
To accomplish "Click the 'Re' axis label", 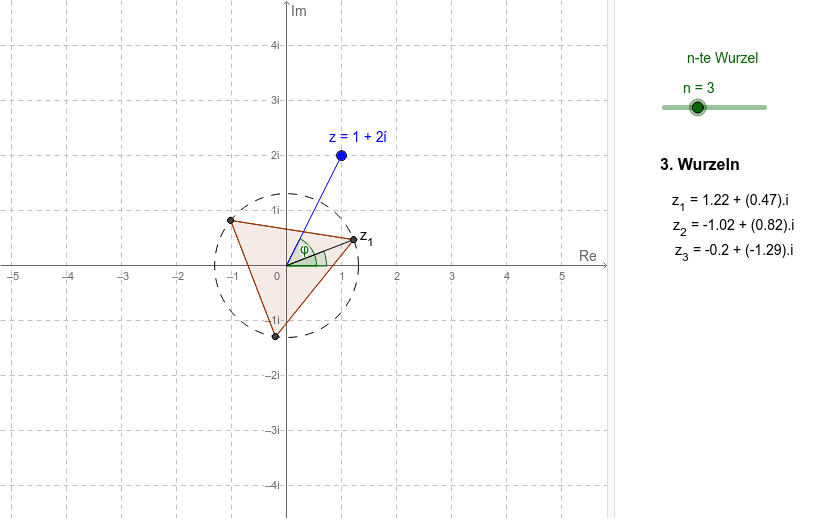I will (588, 256).
